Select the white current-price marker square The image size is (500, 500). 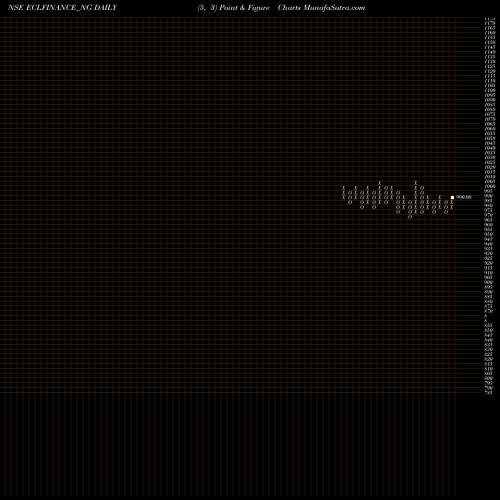pos(452,197)
